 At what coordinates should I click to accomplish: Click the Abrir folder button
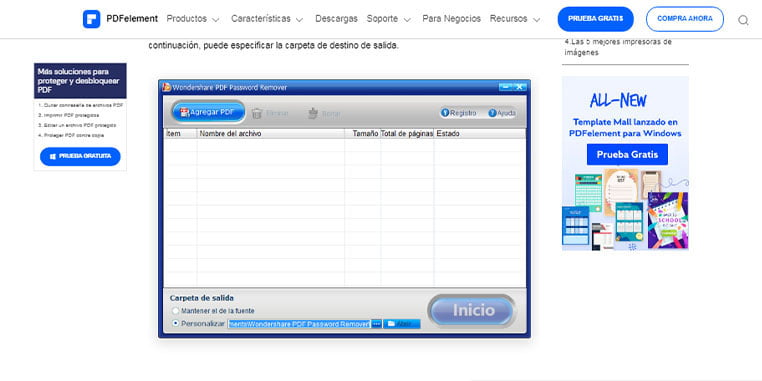[x=401, y=324]
